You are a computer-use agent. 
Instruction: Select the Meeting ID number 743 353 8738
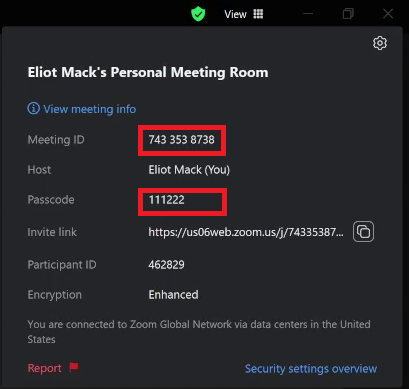(182, 140)
